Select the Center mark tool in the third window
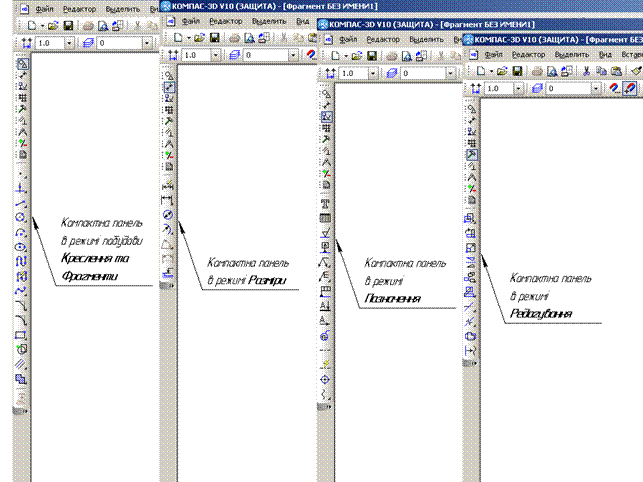 (x=325, y=379)
